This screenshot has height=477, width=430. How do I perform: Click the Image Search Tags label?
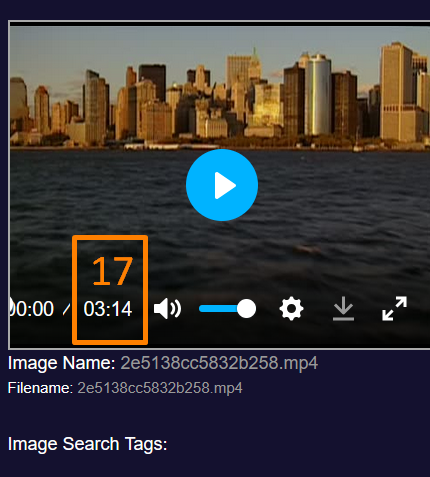pyautogui.click(x=87, y=444)
